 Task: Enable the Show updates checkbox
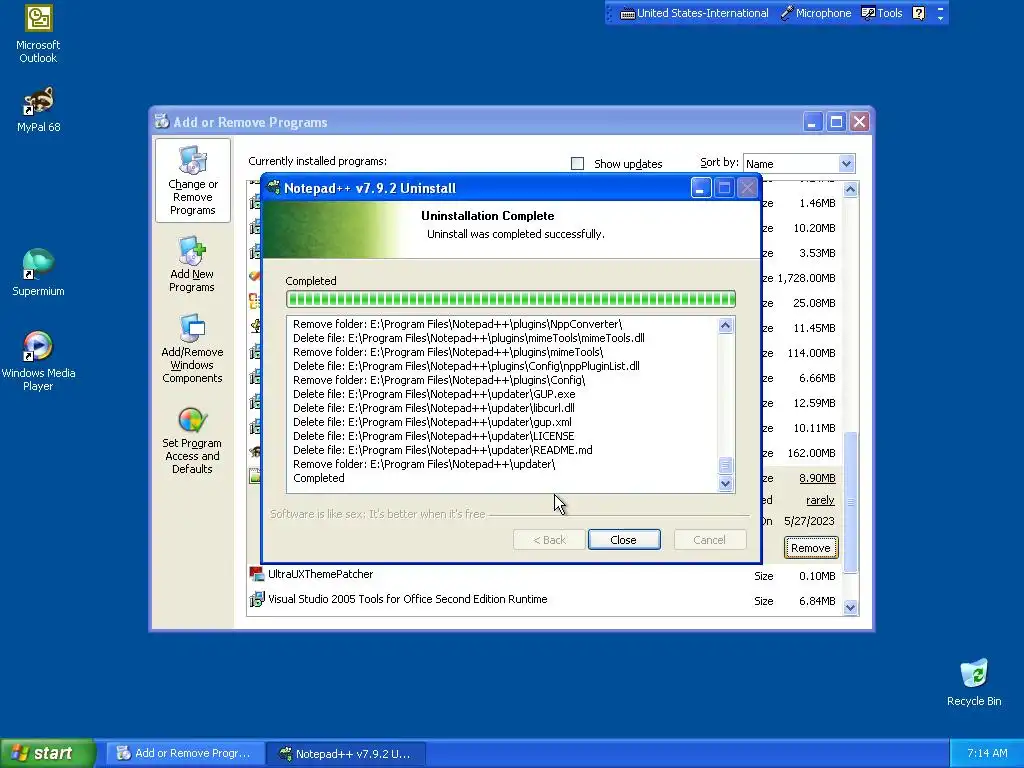(x=577, y=163)
